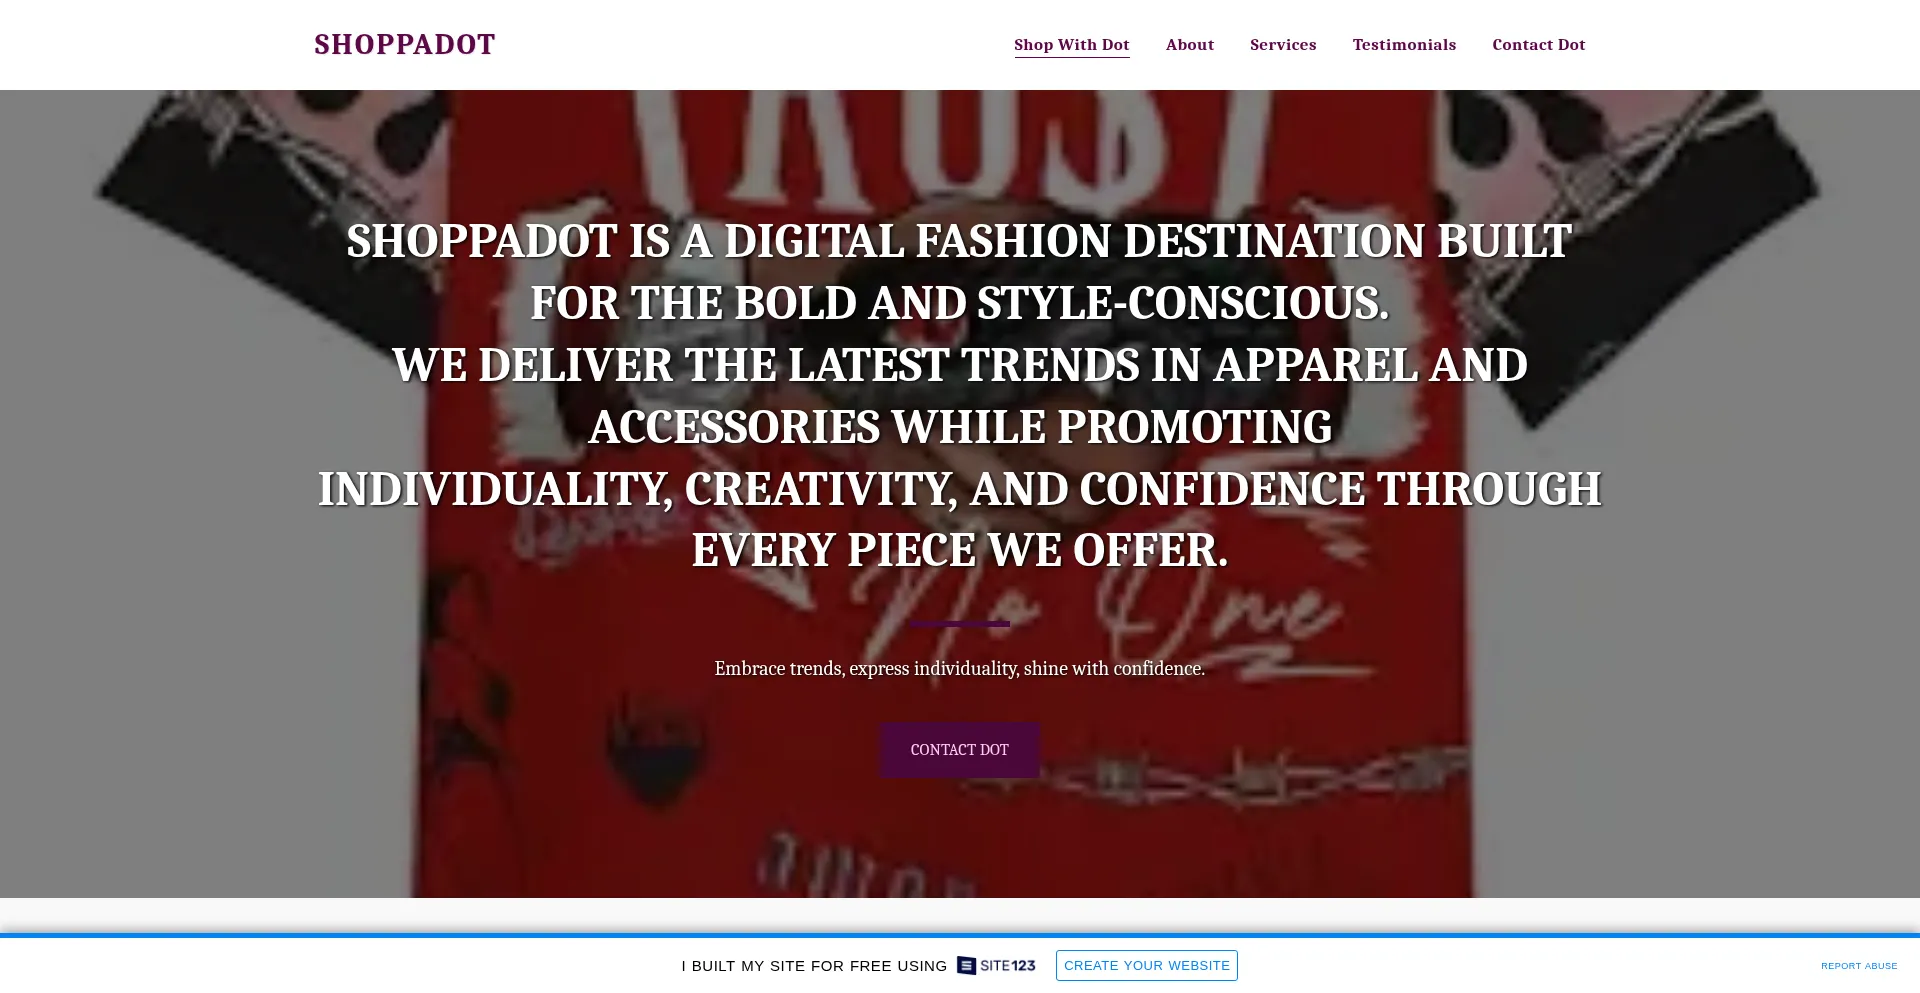Go to the About menu item
1920x993 pixels.
tap(1189, 45)
